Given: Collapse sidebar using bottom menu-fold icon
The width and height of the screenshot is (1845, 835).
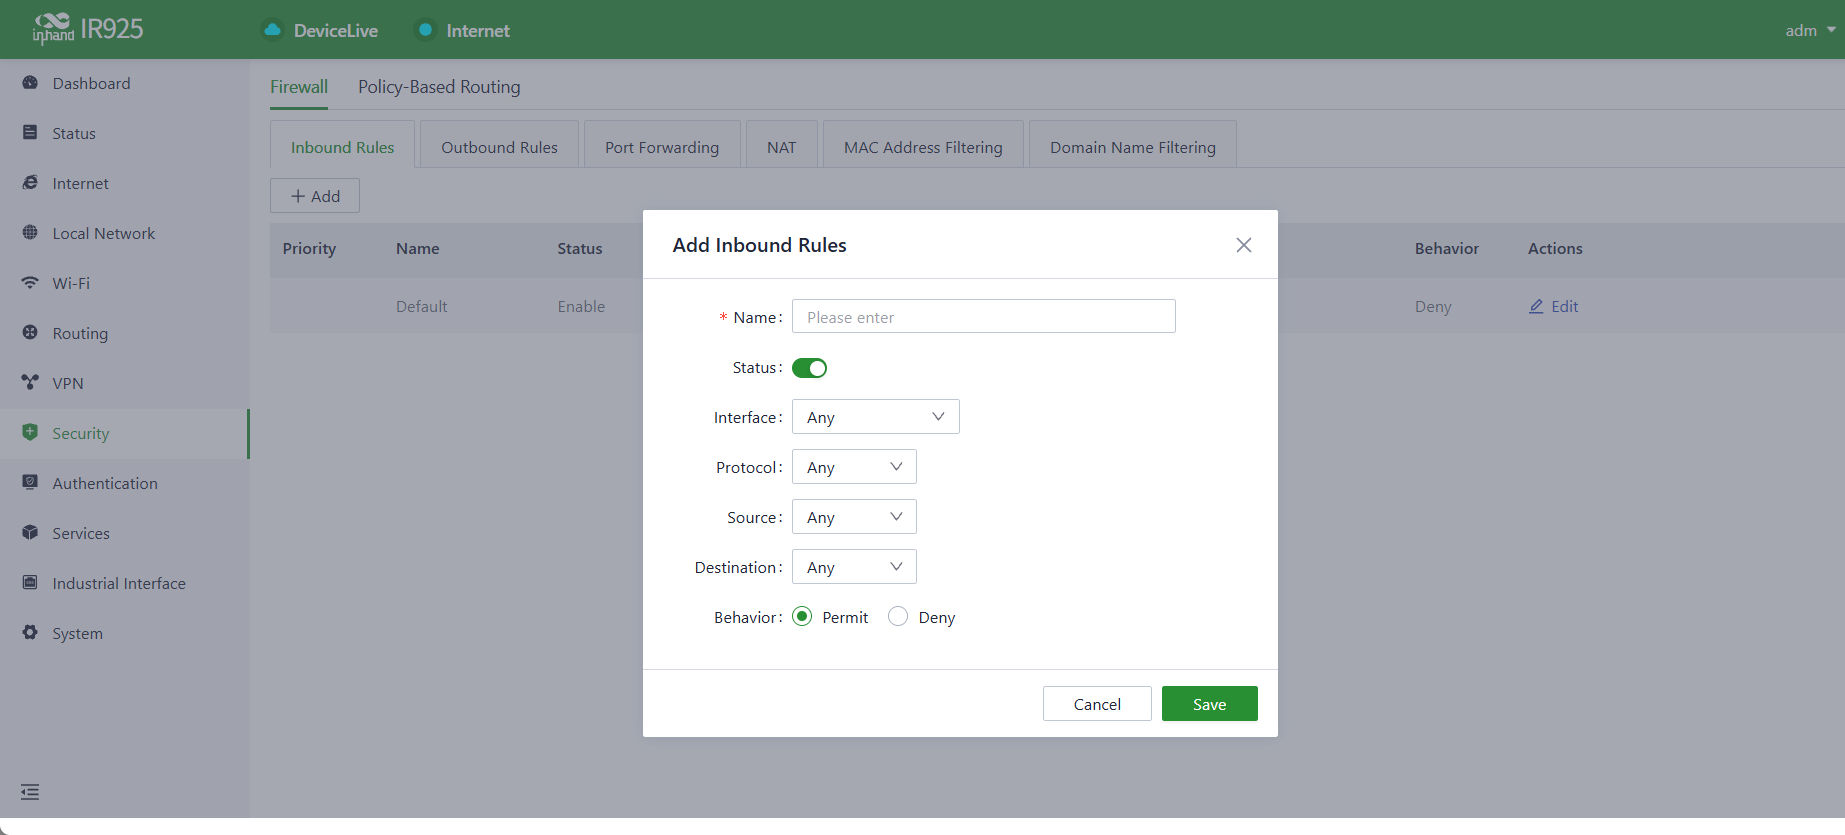Looking at the screenshot, I should (x=30, y=792).
